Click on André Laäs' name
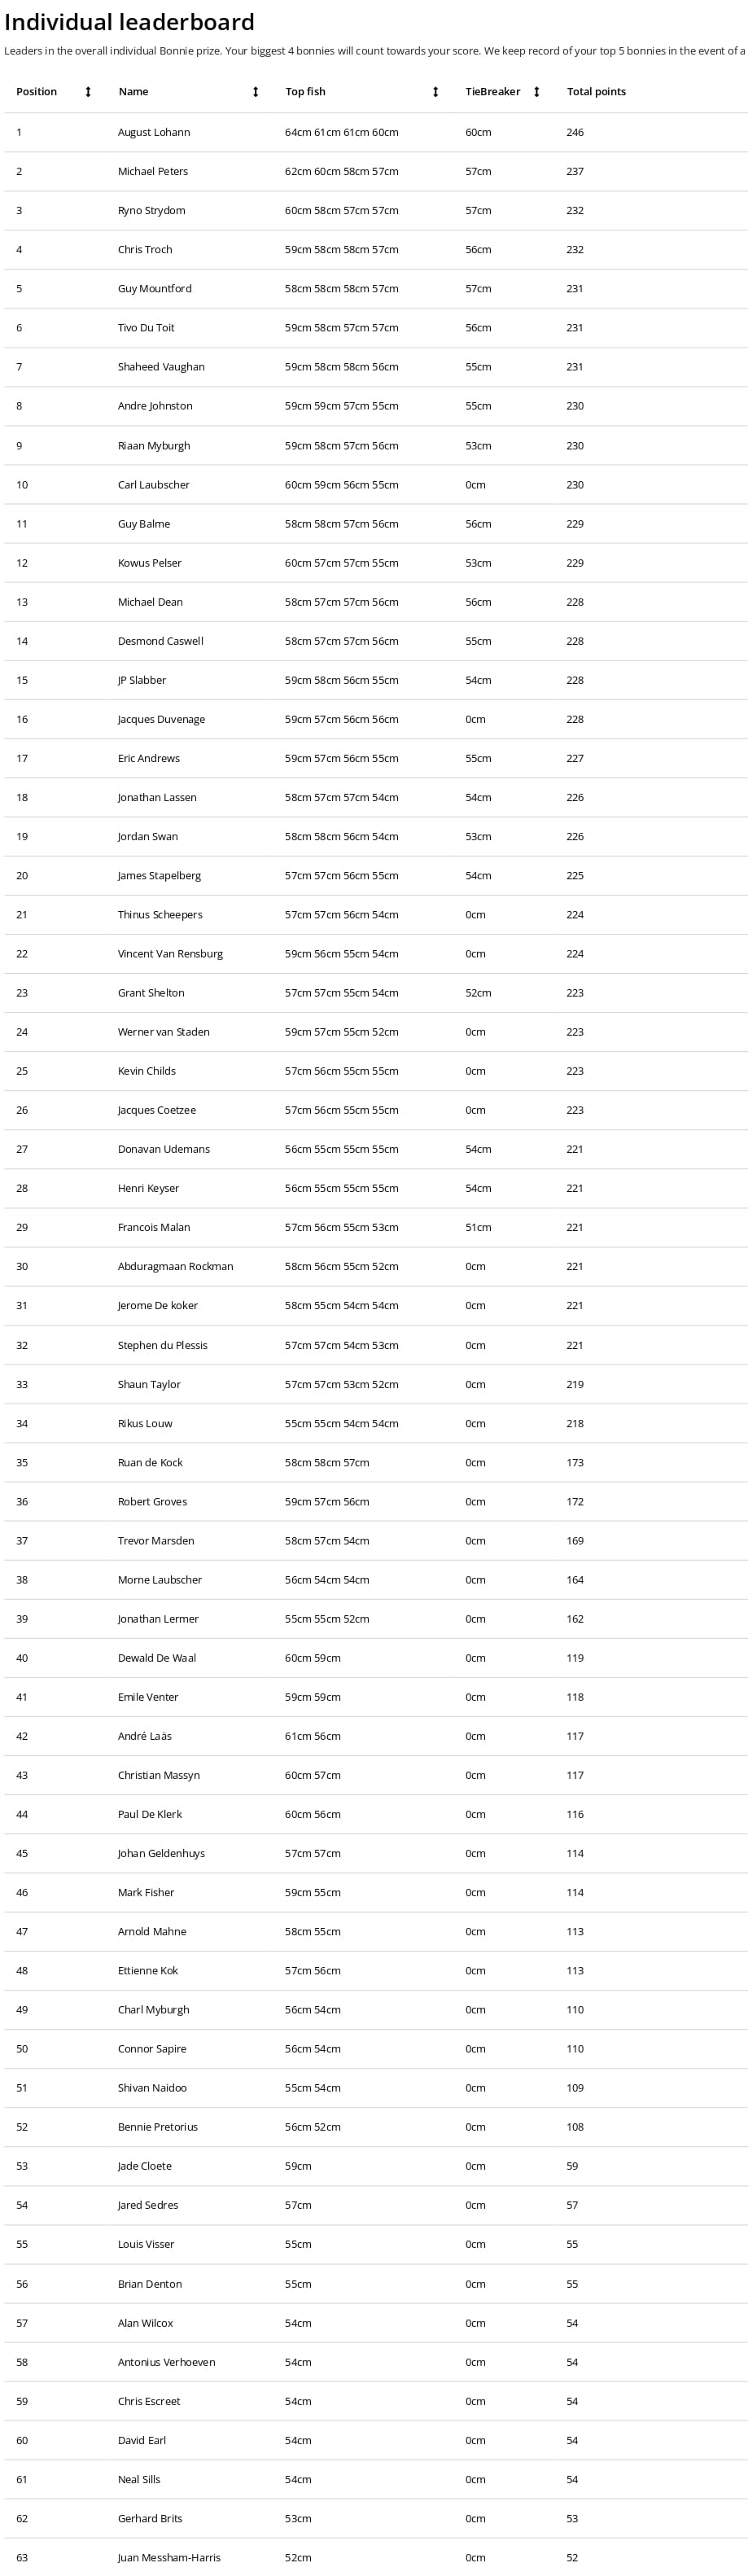This screenshot has width=748, height=2576. (x=144, y=1737)
